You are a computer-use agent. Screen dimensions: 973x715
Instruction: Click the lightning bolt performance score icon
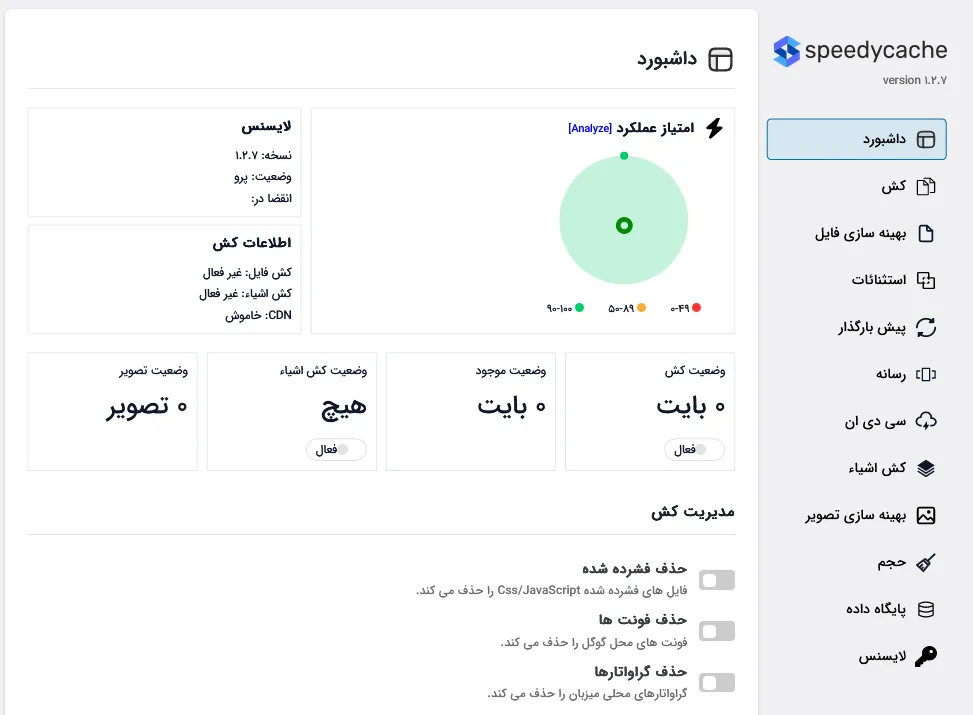click(714, 128)
